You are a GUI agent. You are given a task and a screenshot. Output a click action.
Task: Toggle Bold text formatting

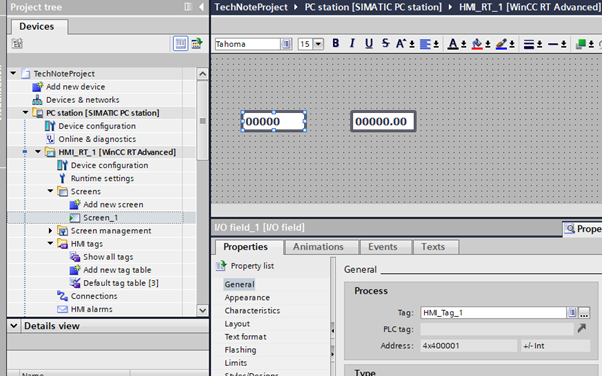(336, 43)
